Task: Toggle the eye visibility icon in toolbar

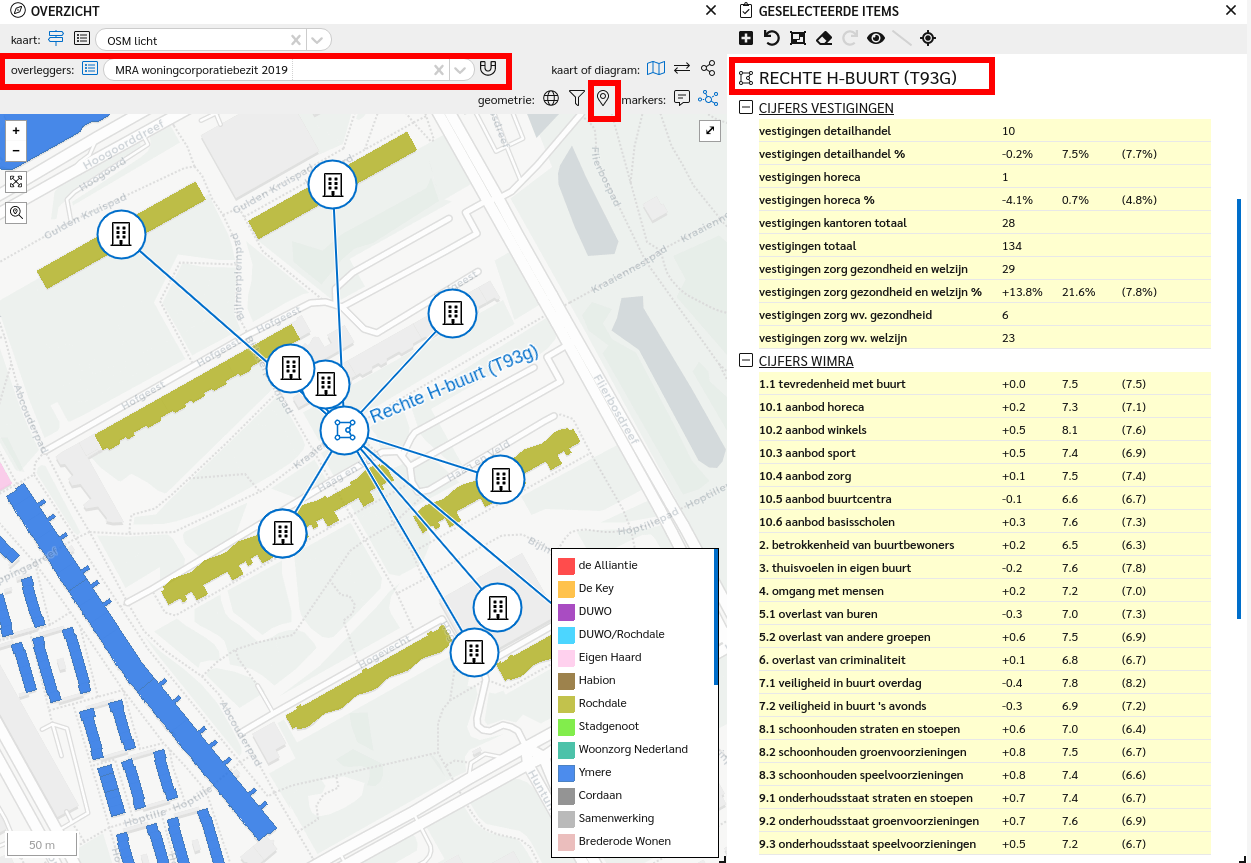Action: click(876, 38)
